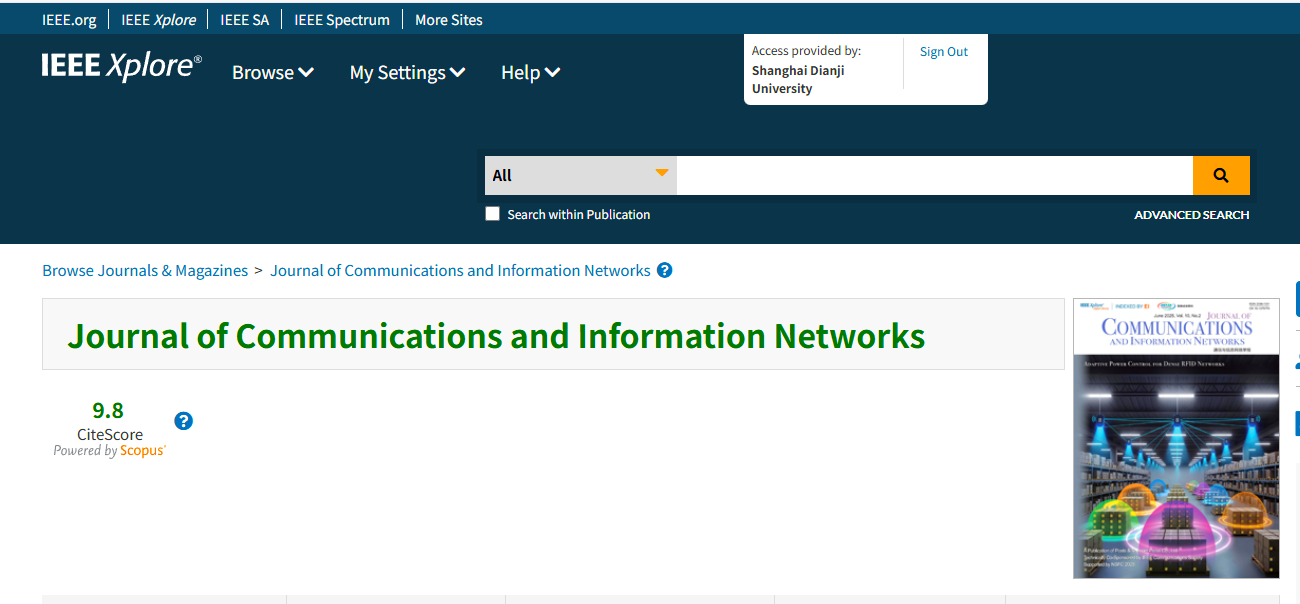
Task: Go to Browse Journals & Magazines breadcrumb
Action: tap(145, 271)
